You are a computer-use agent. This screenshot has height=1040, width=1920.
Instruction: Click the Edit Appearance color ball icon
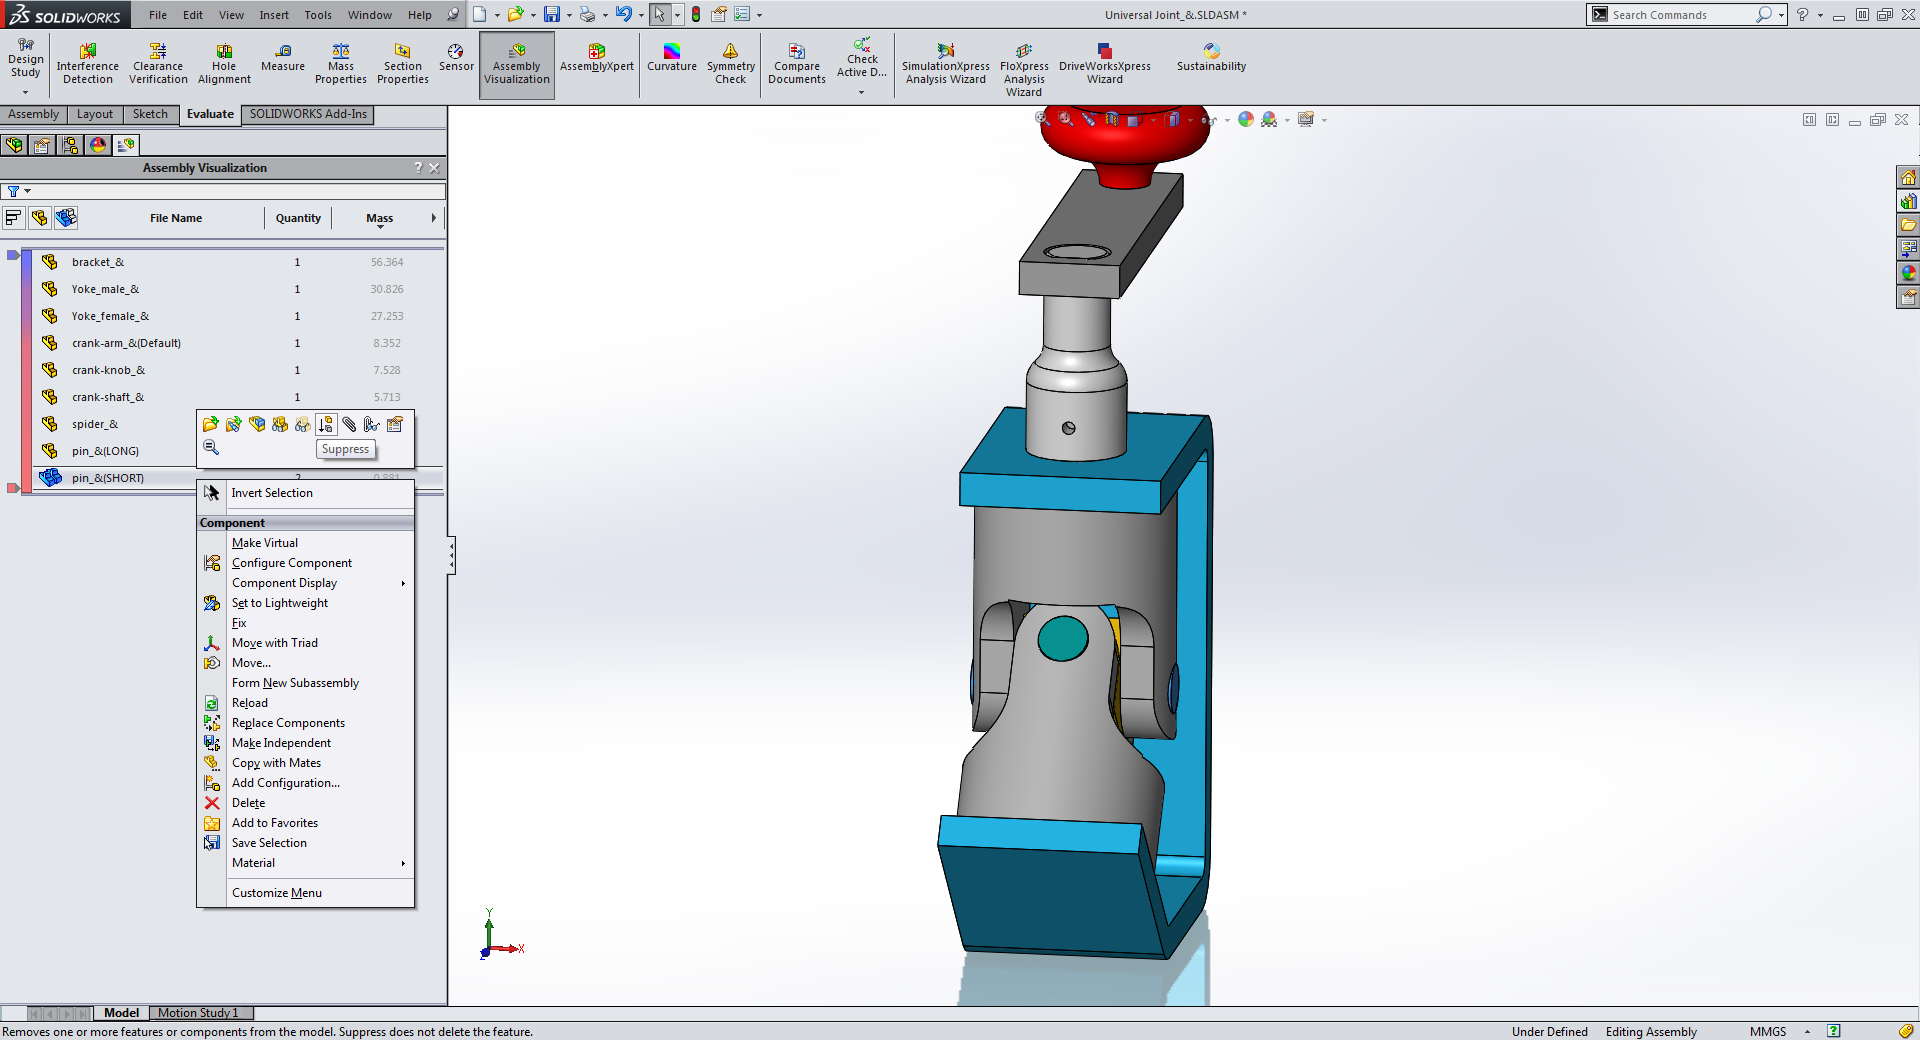point(1245,120)
